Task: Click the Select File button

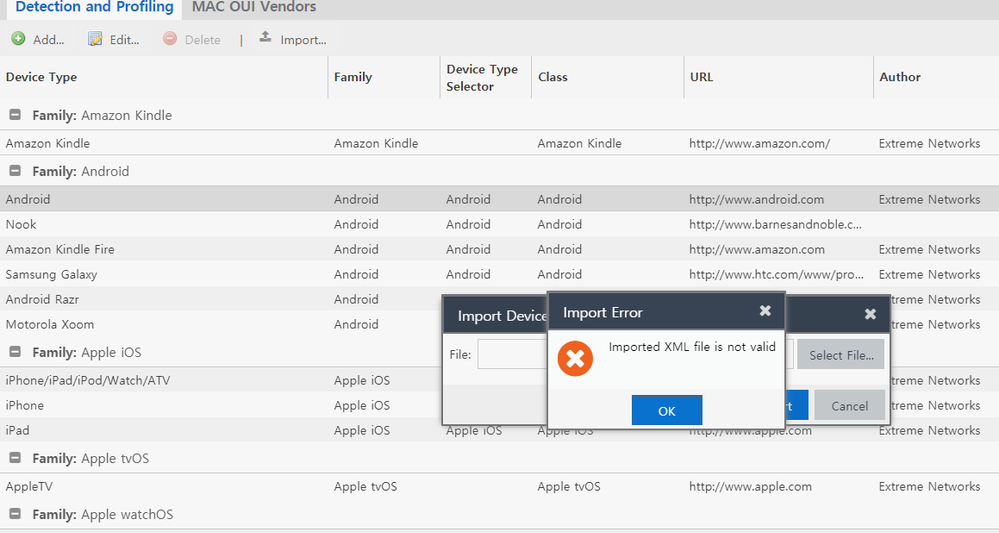Action: tap(841, 355)
